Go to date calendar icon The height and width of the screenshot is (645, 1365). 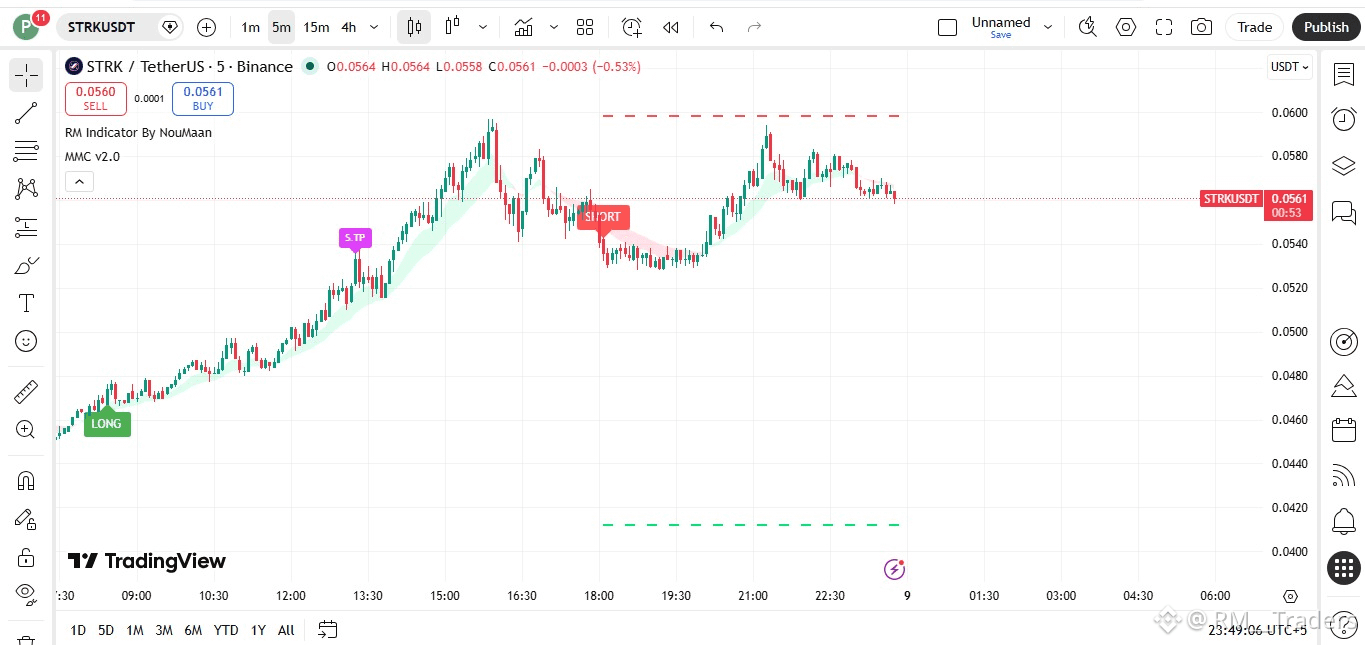(327, 630)
